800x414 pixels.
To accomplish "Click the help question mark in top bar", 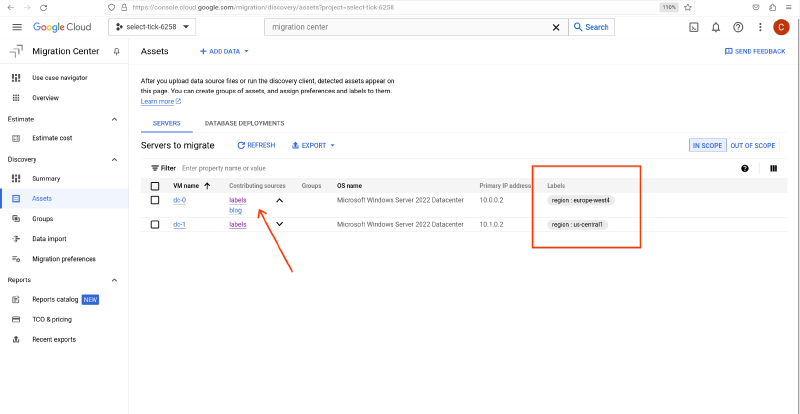I will tap(738, 27).
